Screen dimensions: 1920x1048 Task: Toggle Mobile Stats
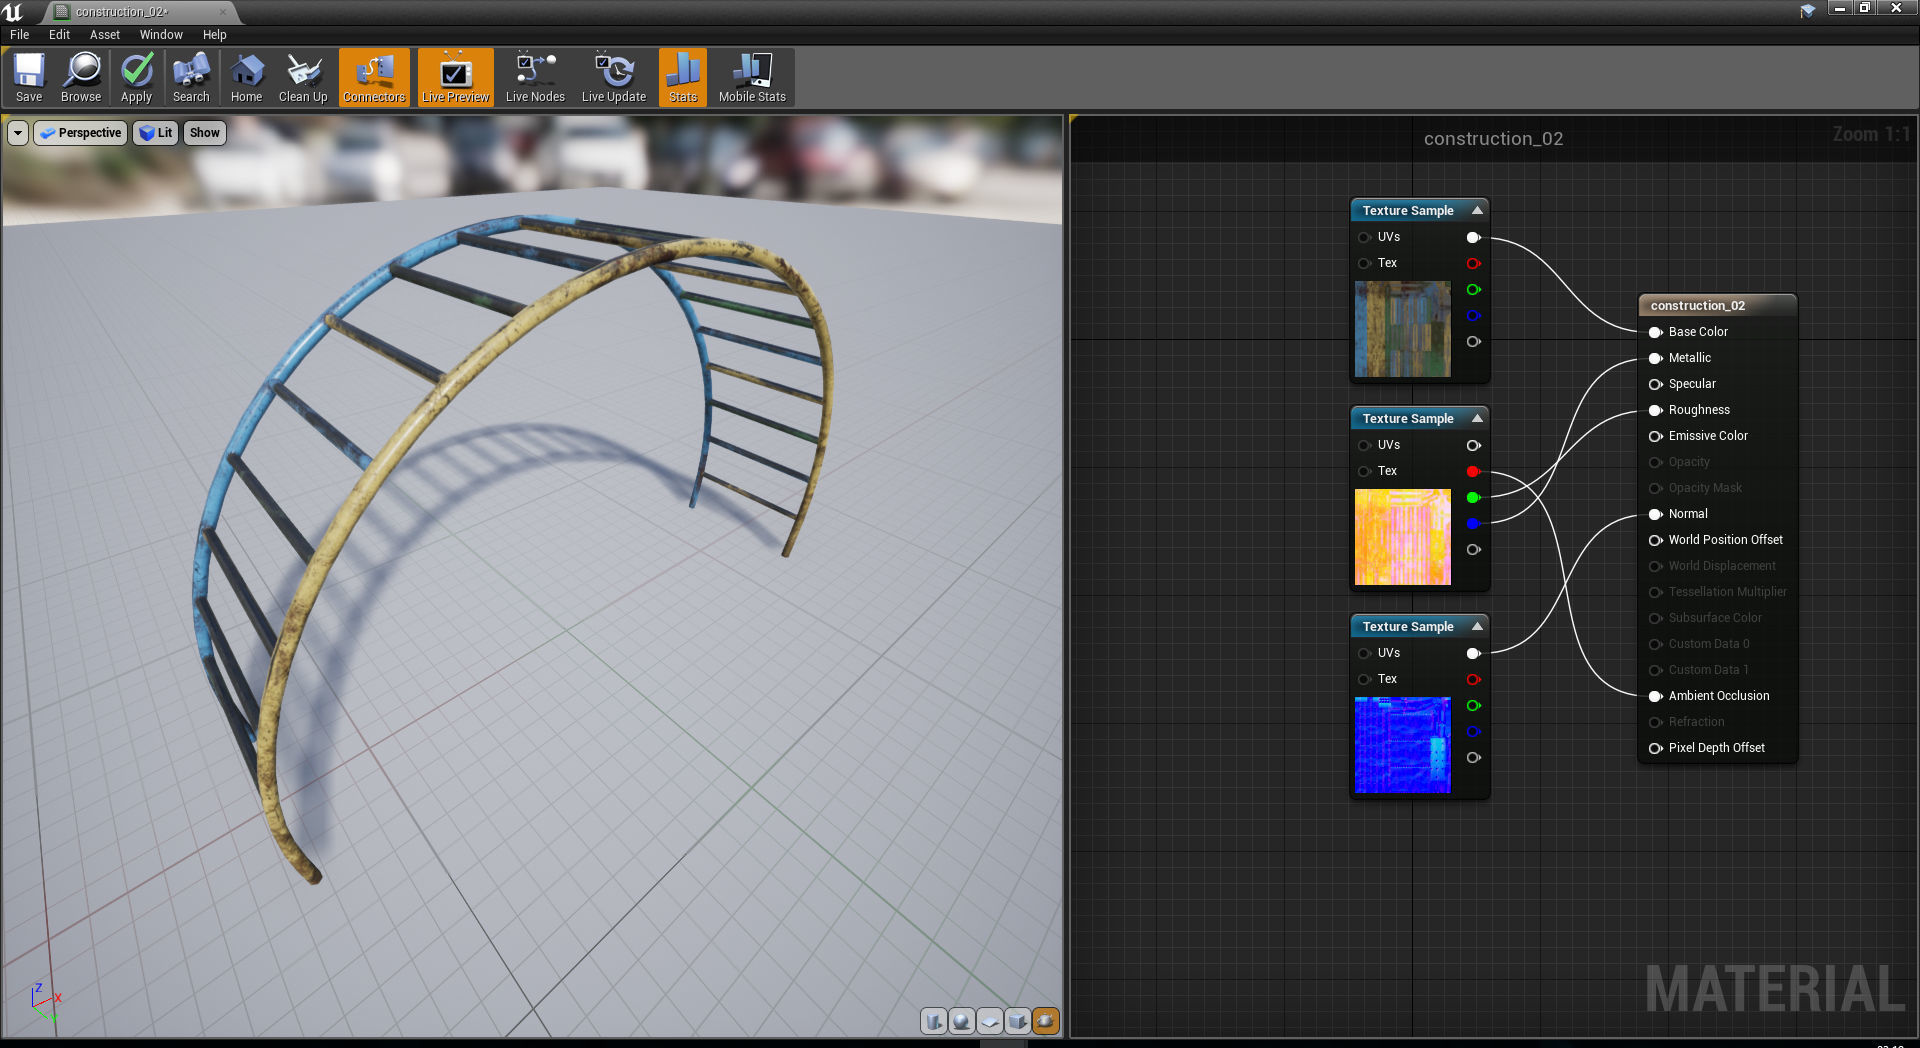(x=752, y=77)
